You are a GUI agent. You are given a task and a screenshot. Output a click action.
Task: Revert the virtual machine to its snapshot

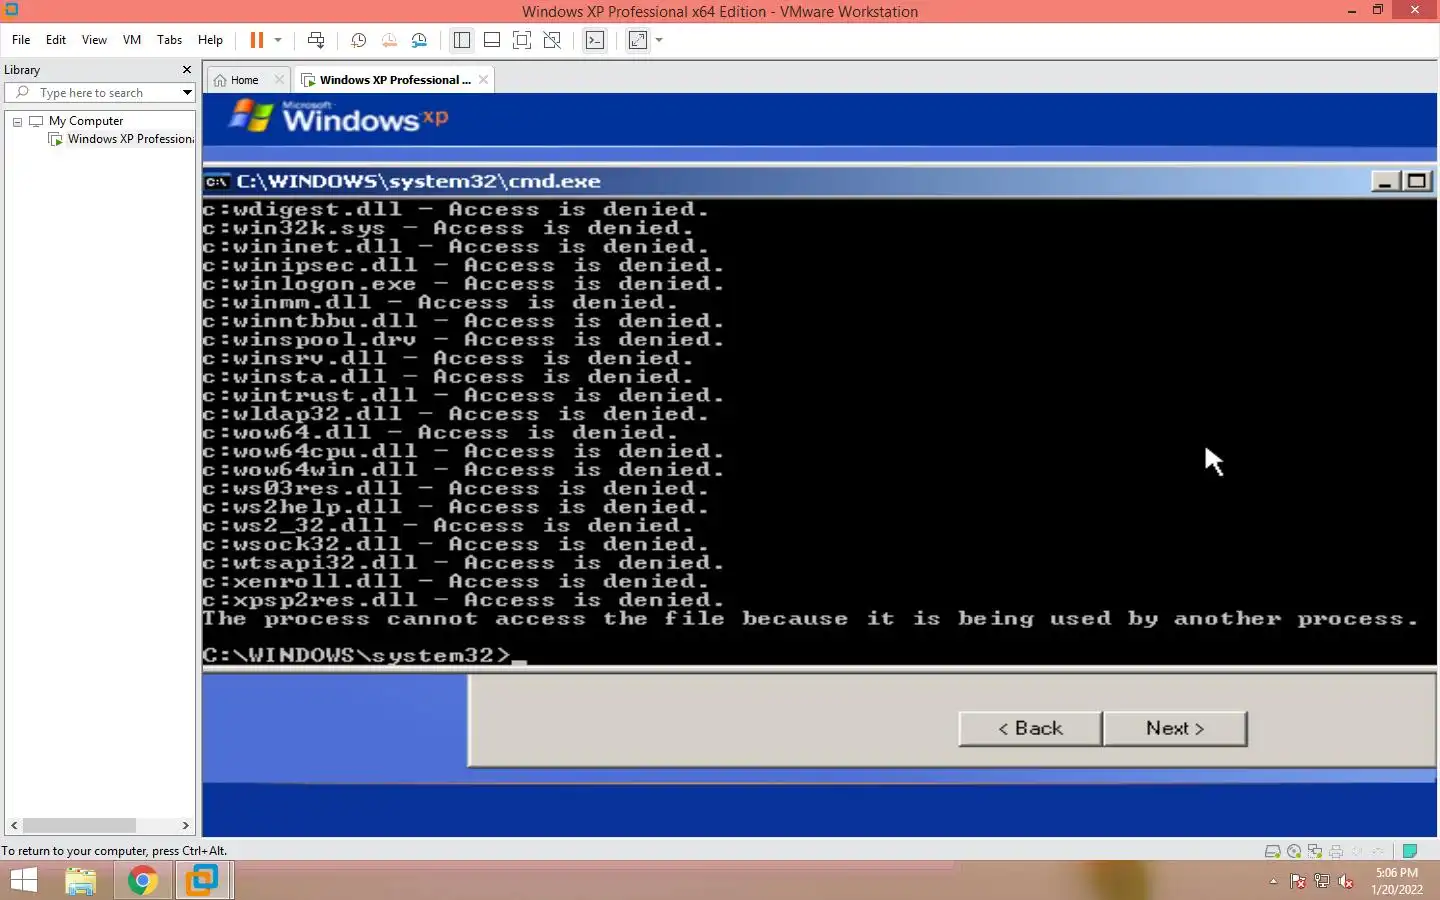[389, 40]
